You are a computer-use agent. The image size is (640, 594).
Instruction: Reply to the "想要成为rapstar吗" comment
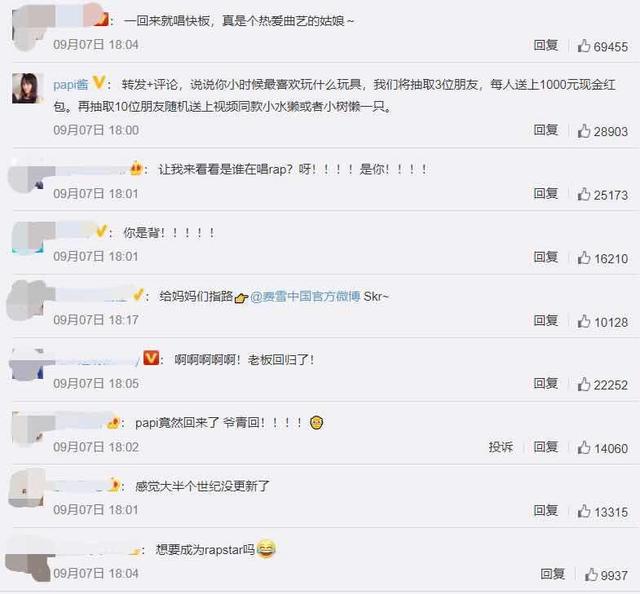coord(553,574)
